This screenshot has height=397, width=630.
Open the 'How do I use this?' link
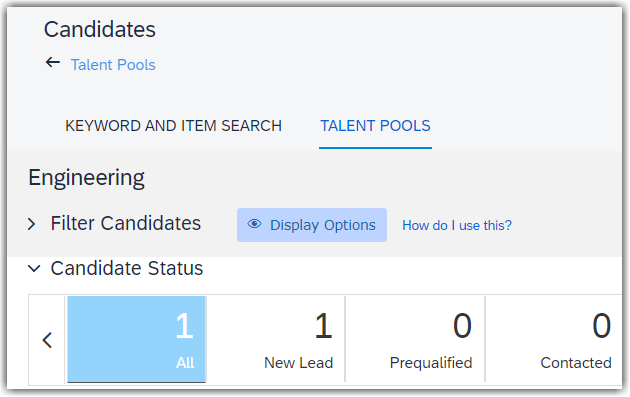point(457,225)
